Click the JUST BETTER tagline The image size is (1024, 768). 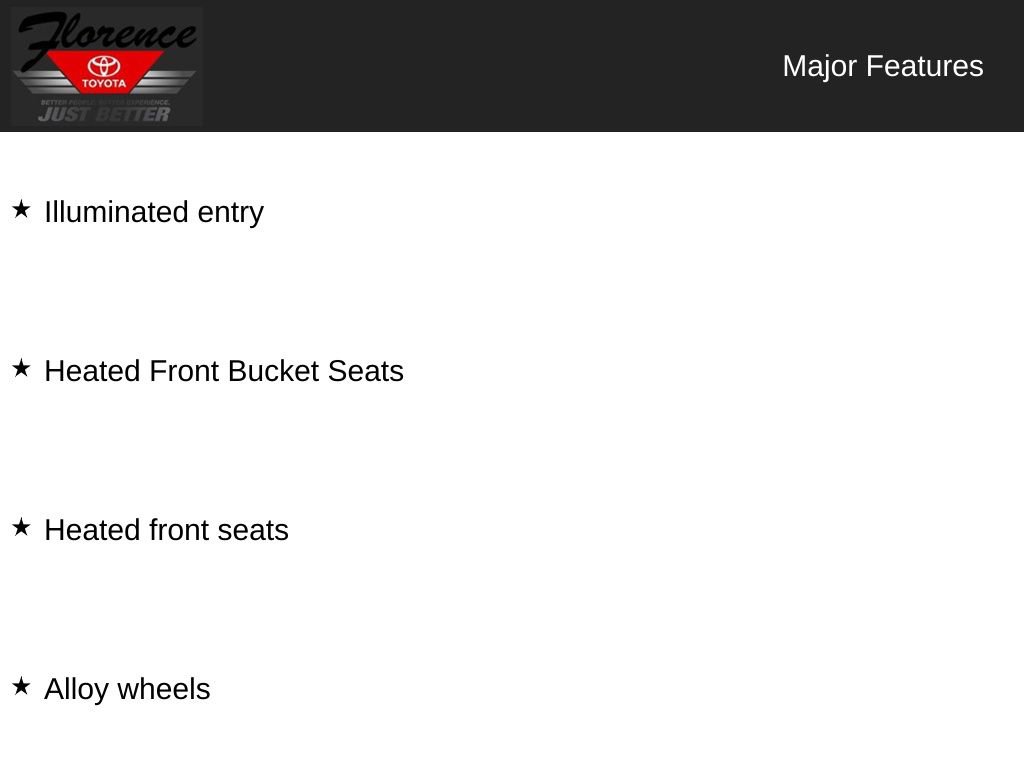point(104,114)
